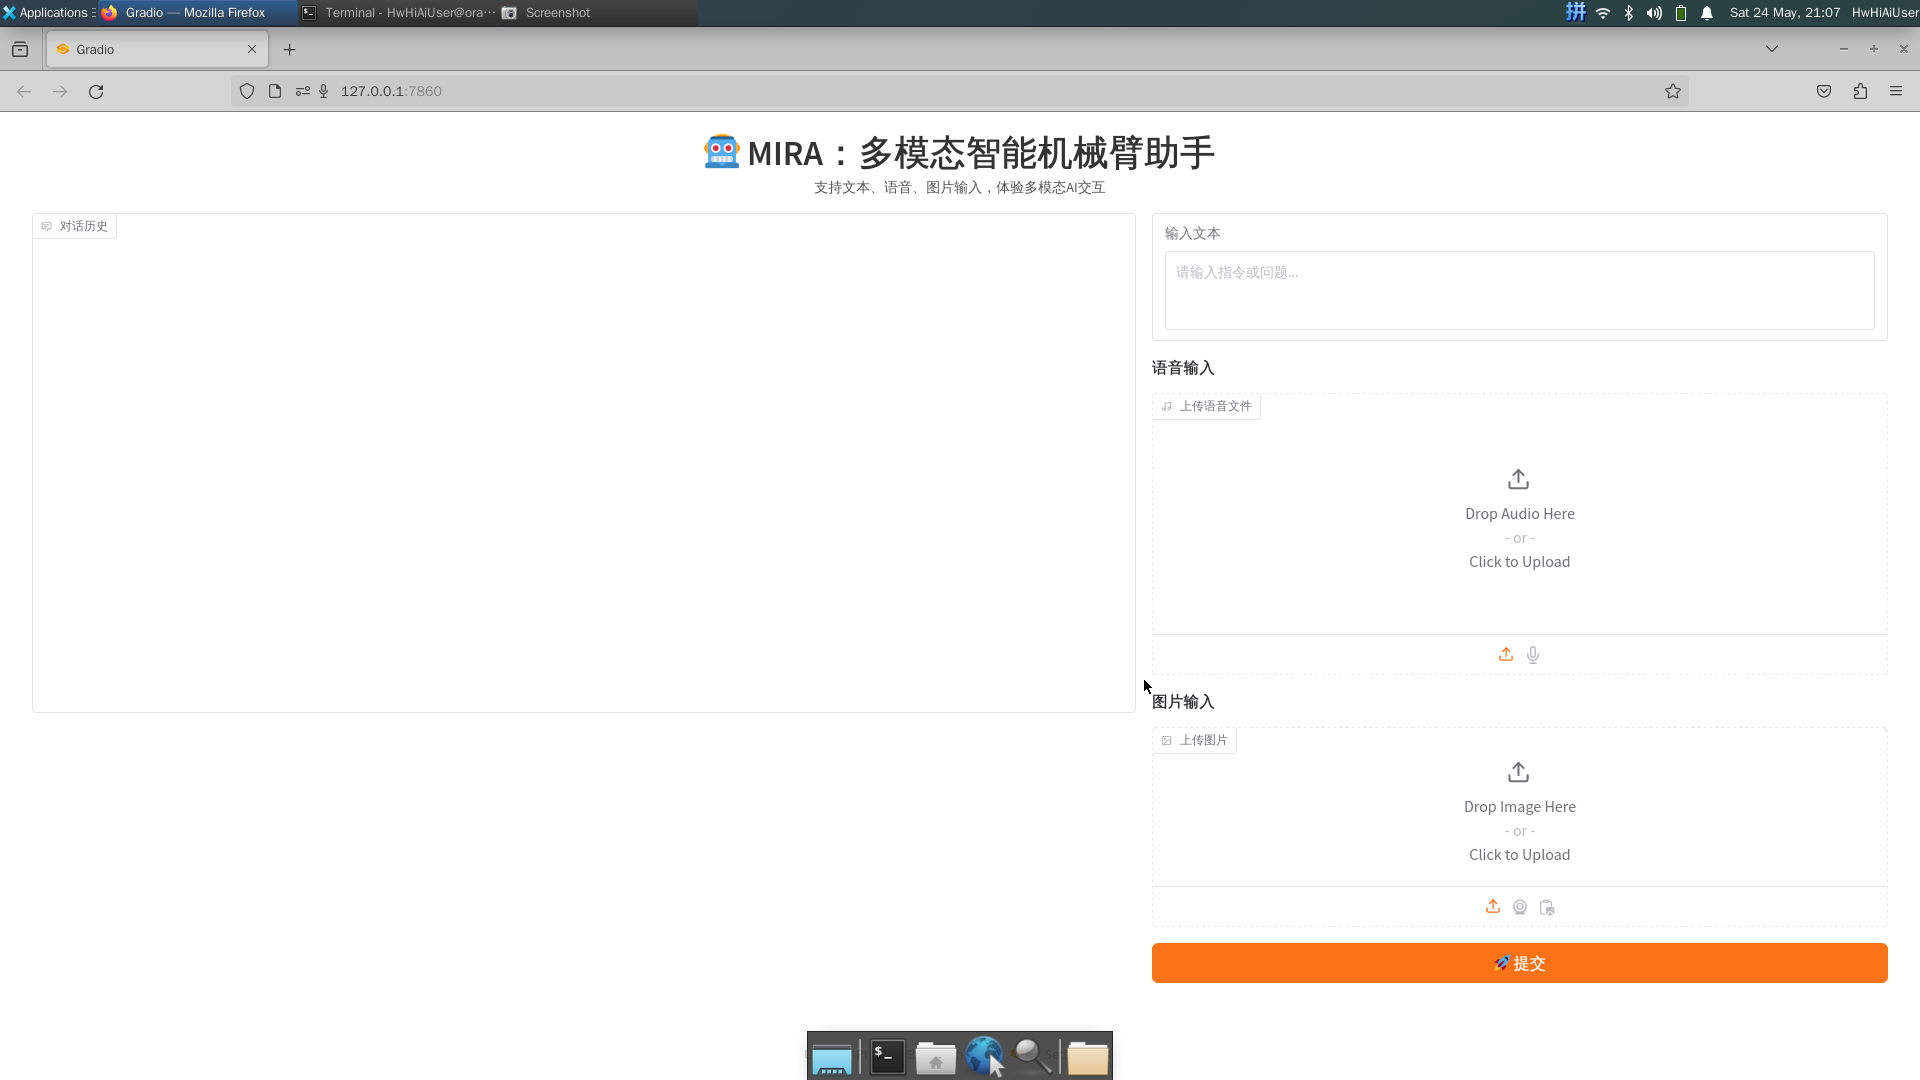This screenshot has height=1080, width=1920.
Task: Open the Applications menu in the top panel
Action: pos(47,13)
